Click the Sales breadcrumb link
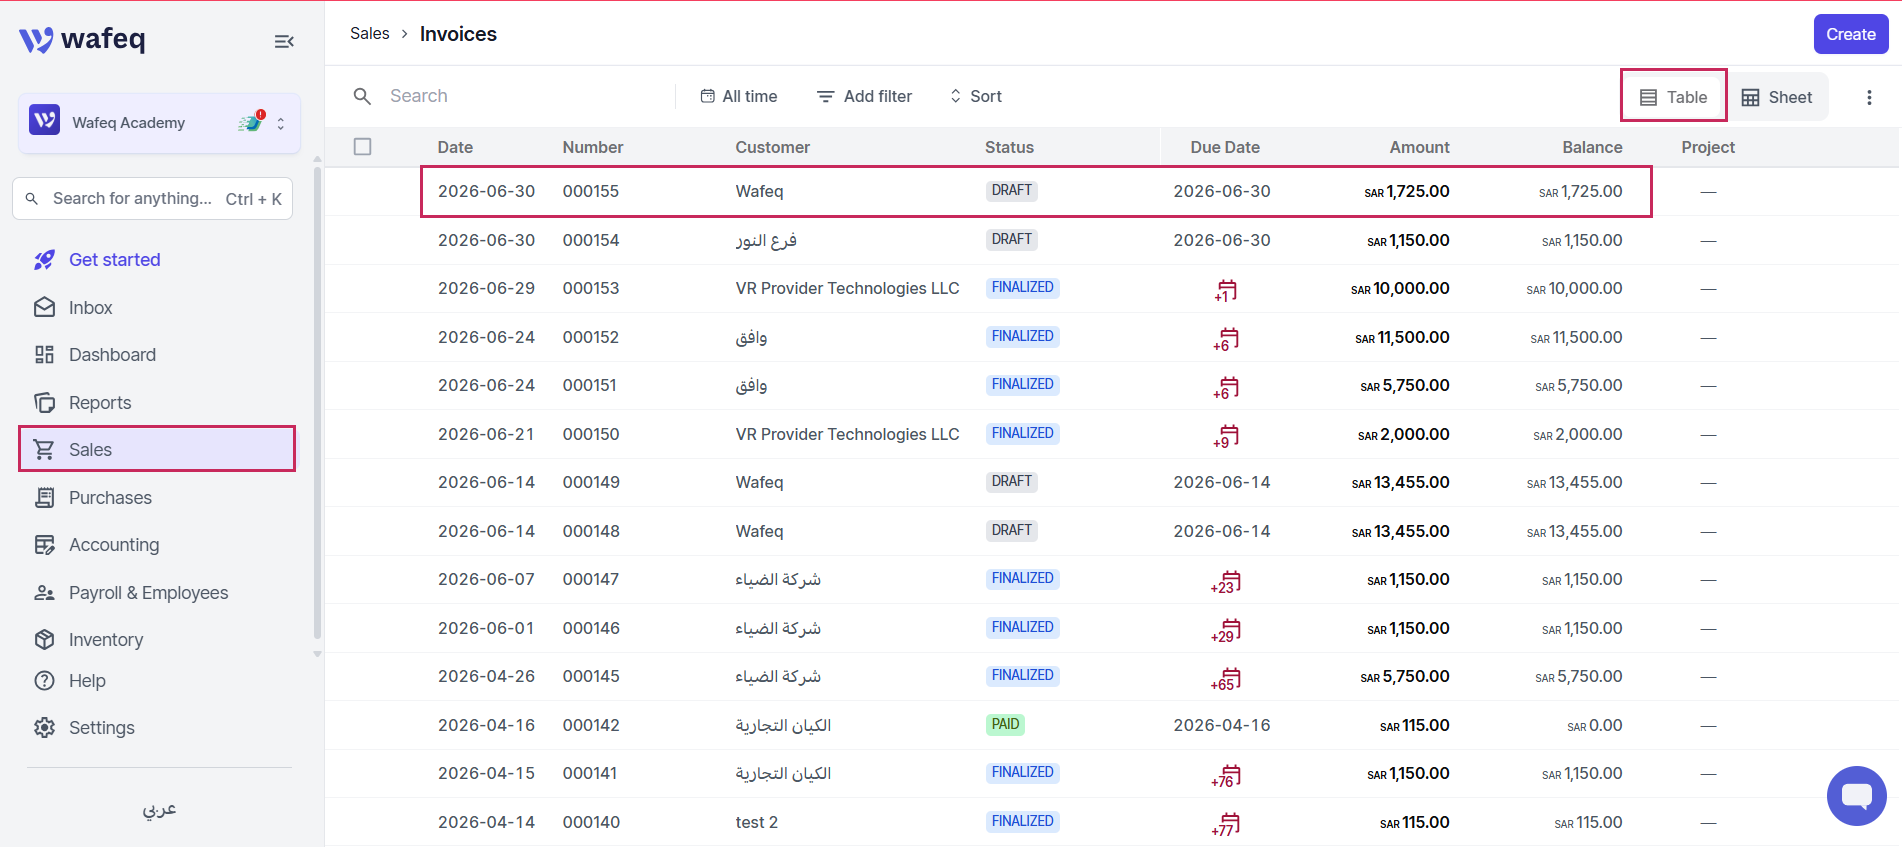The image size is (1902, 847). [369, 34]
